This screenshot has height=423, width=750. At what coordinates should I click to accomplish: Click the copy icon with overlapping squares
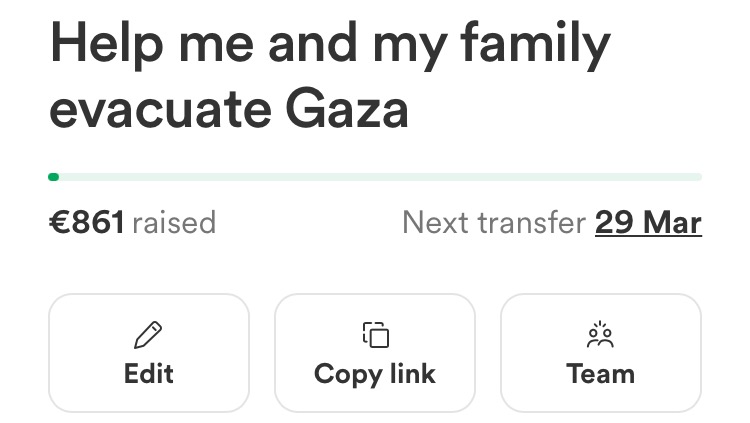tap(375, 335)
